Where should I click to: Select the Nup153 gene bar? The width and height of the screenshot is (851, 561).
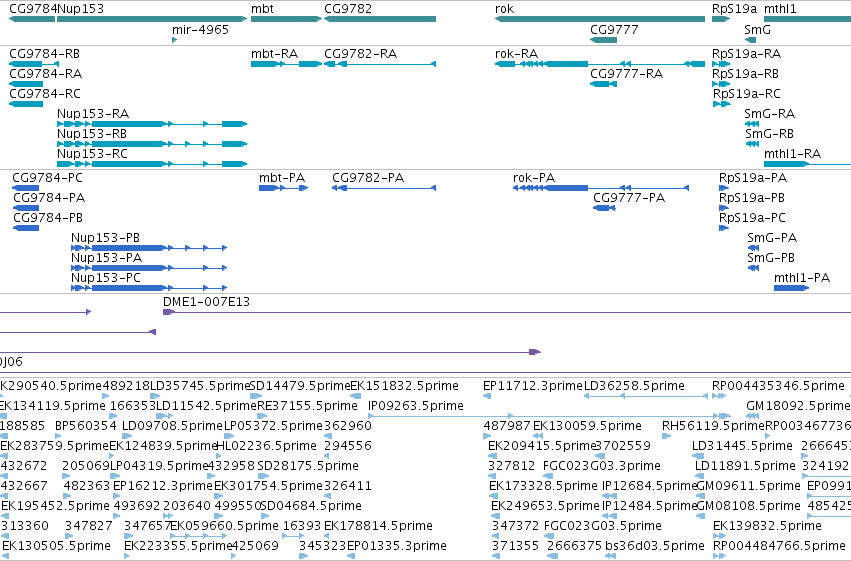(152, 19)
